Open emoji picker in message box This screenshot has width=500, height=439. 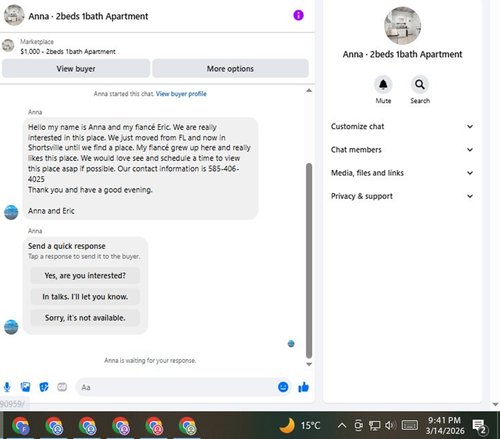click(x=283, y=387)
